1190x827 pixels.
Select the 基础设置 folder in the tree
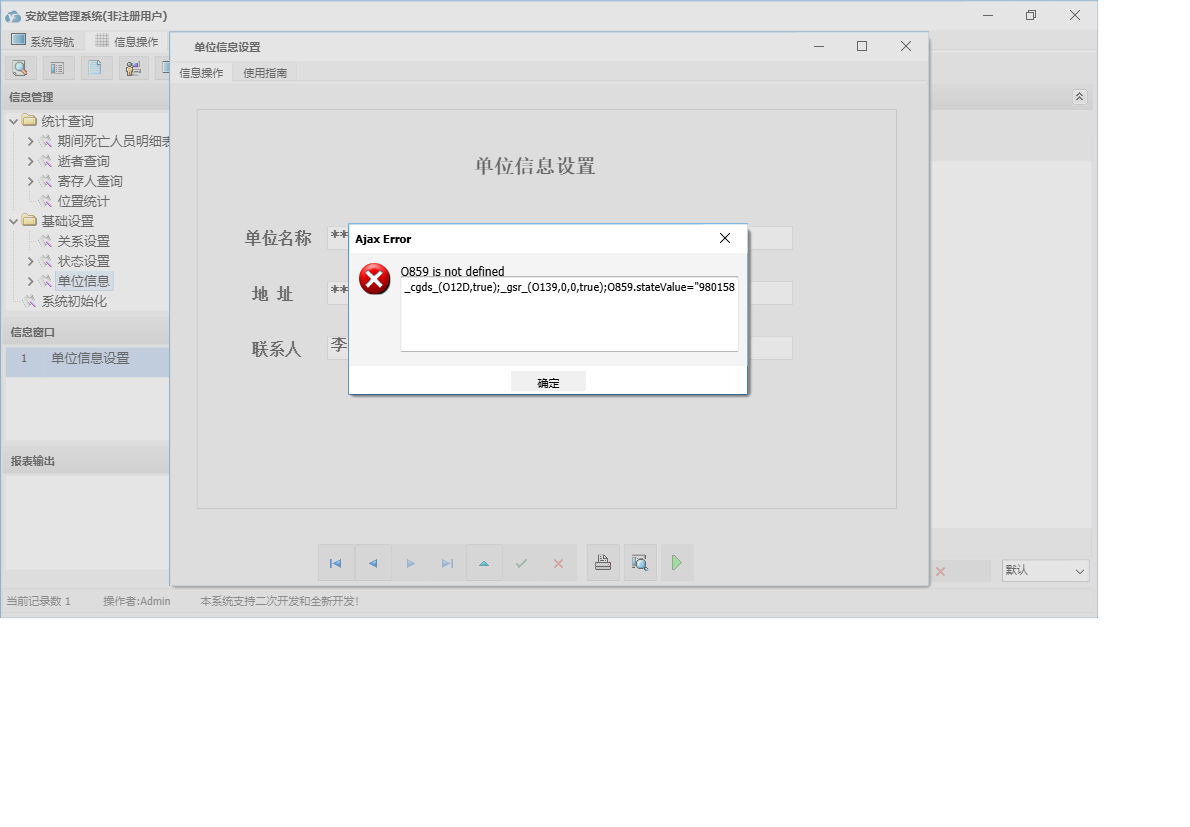pos(68,222)
